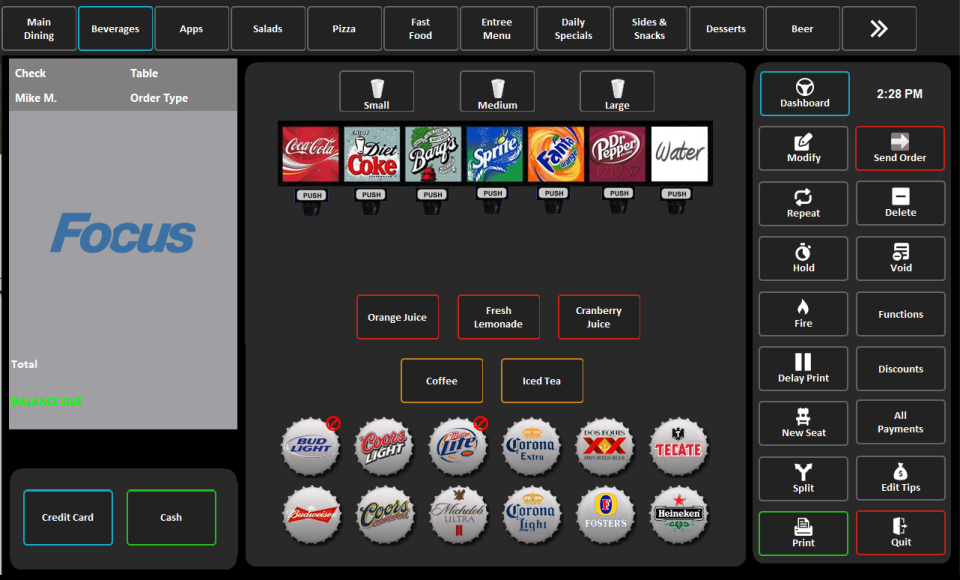Switch to Main Dining tab
The image size is (960, 580).
point(39,29)
